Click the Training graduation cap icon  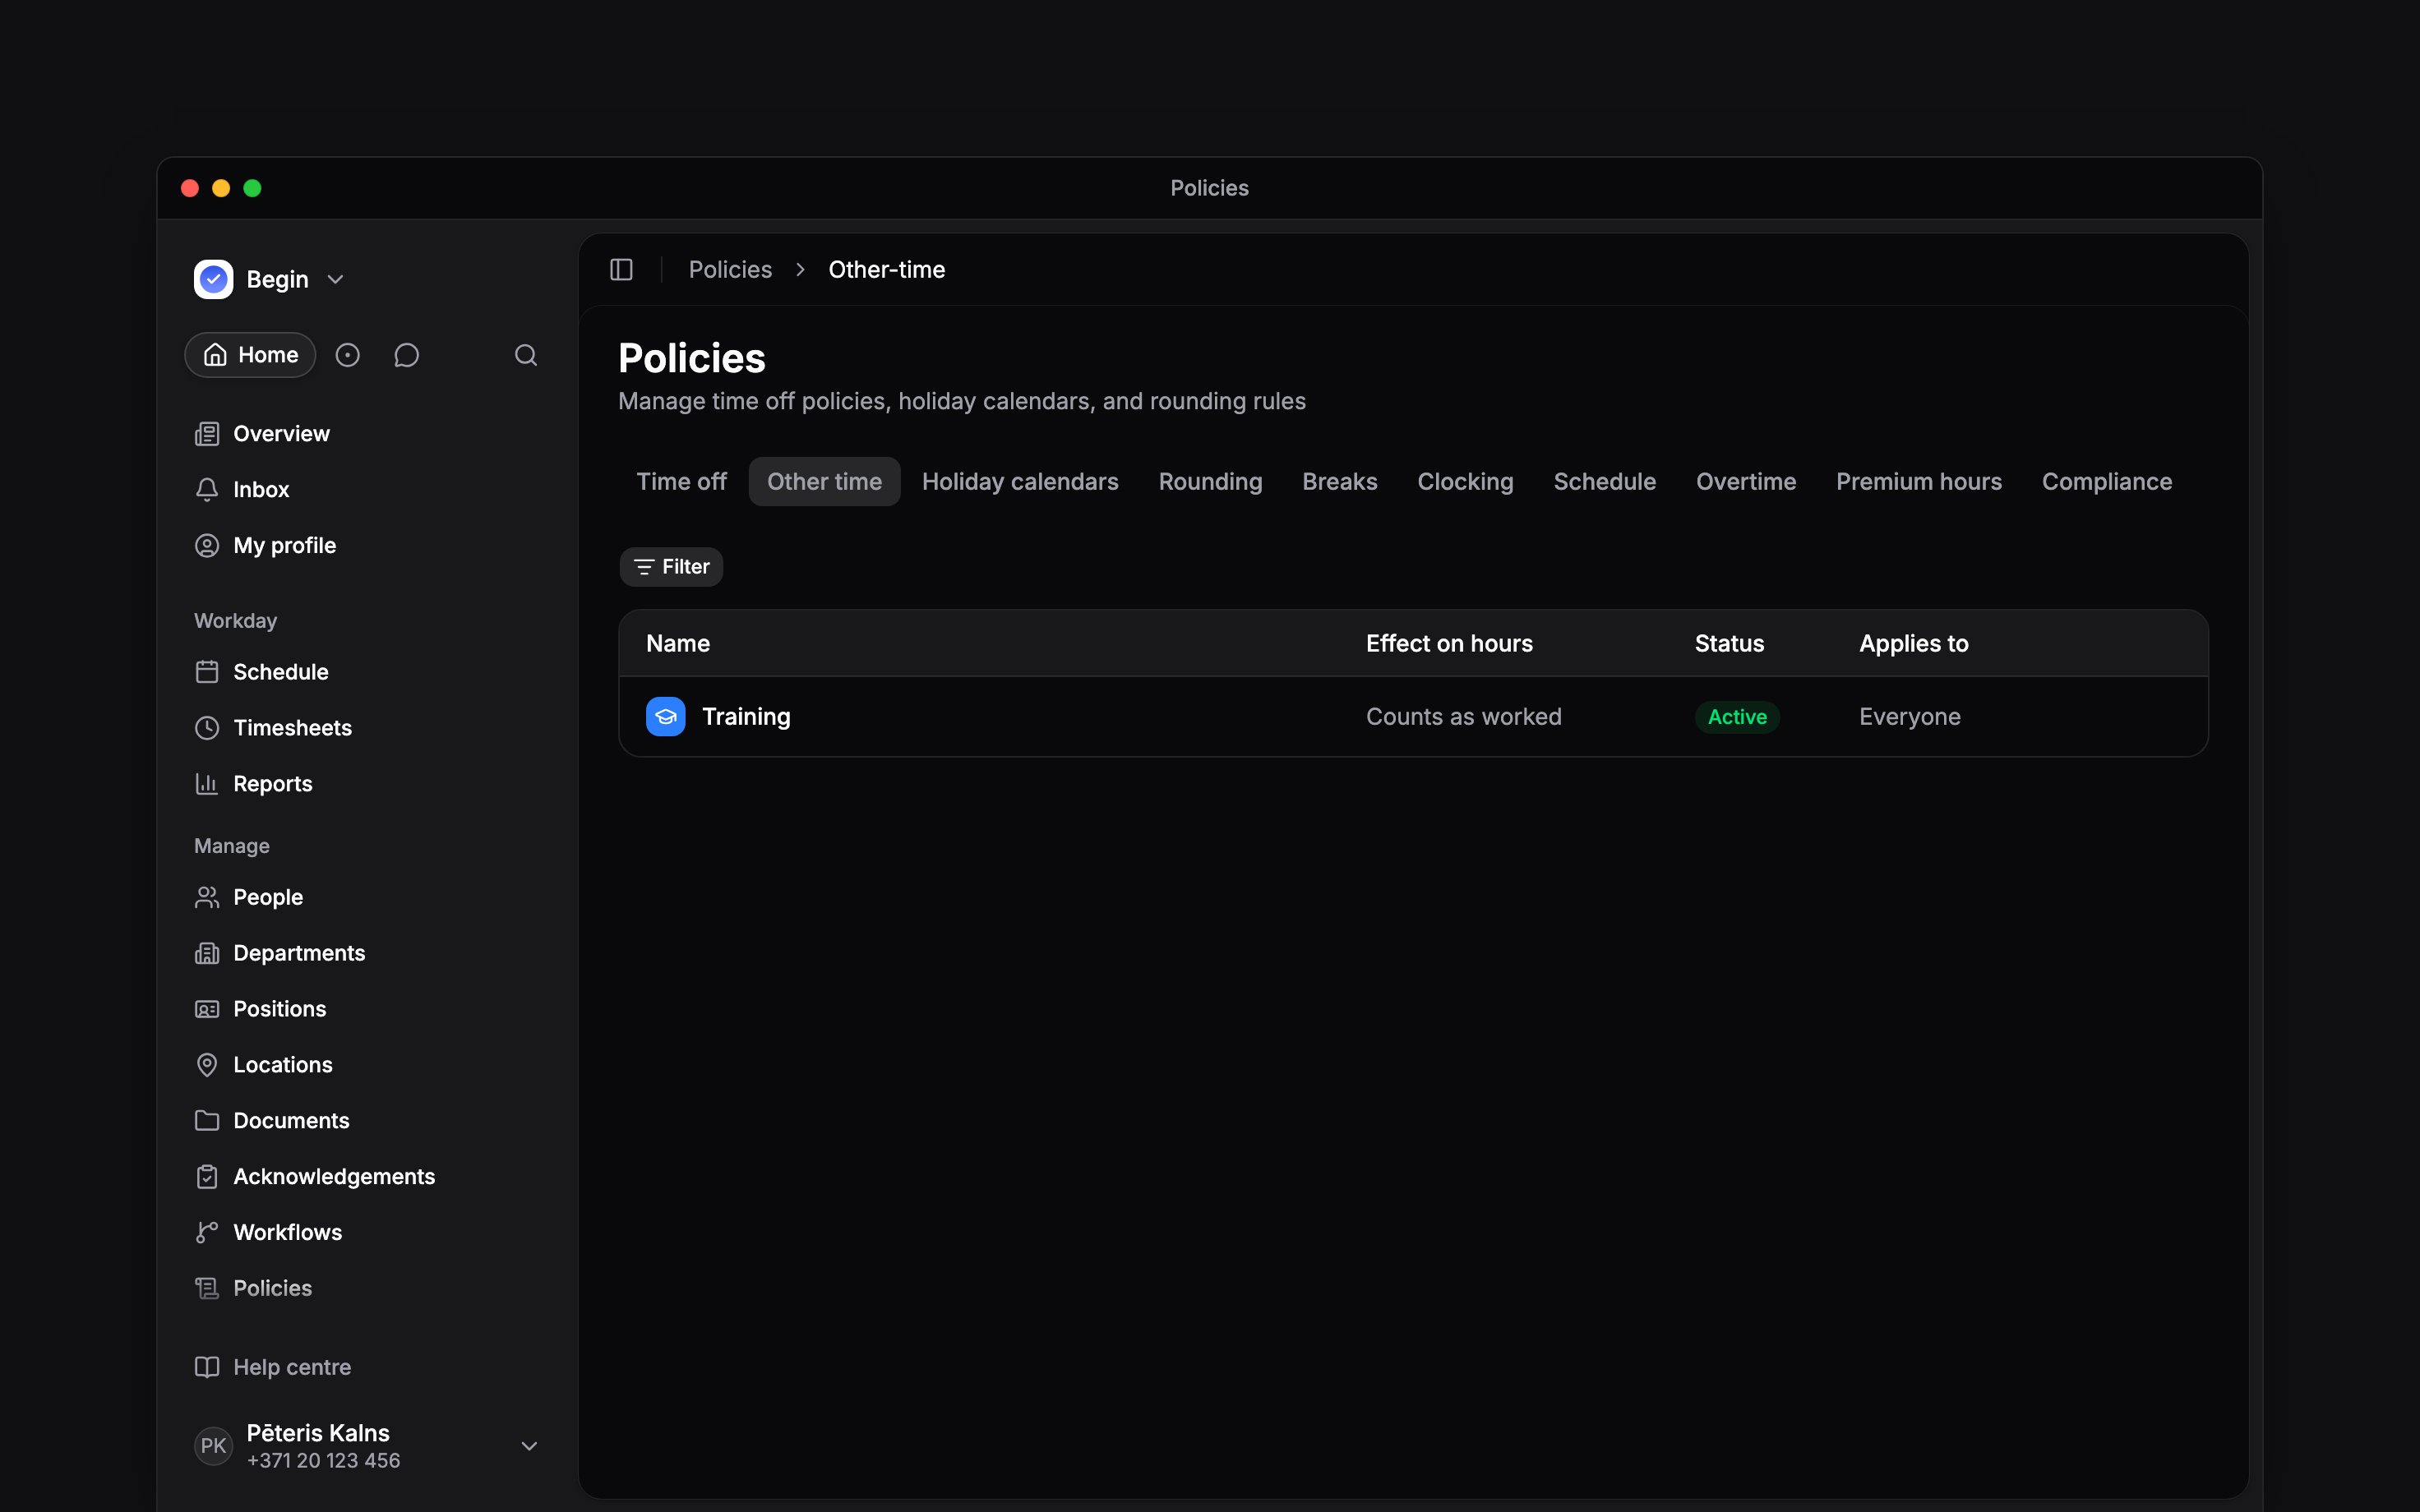coord(665,717)
